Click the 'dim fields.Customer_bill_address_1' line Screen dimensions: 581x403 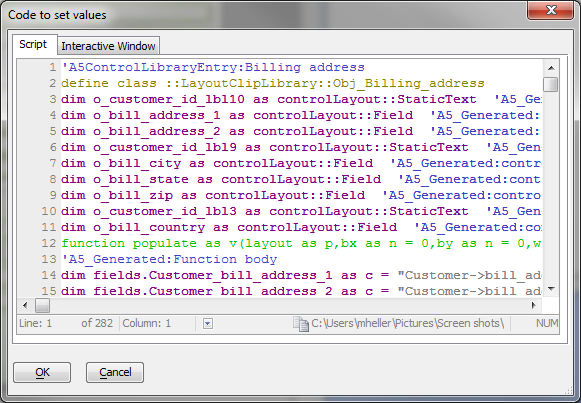(301, 275)
